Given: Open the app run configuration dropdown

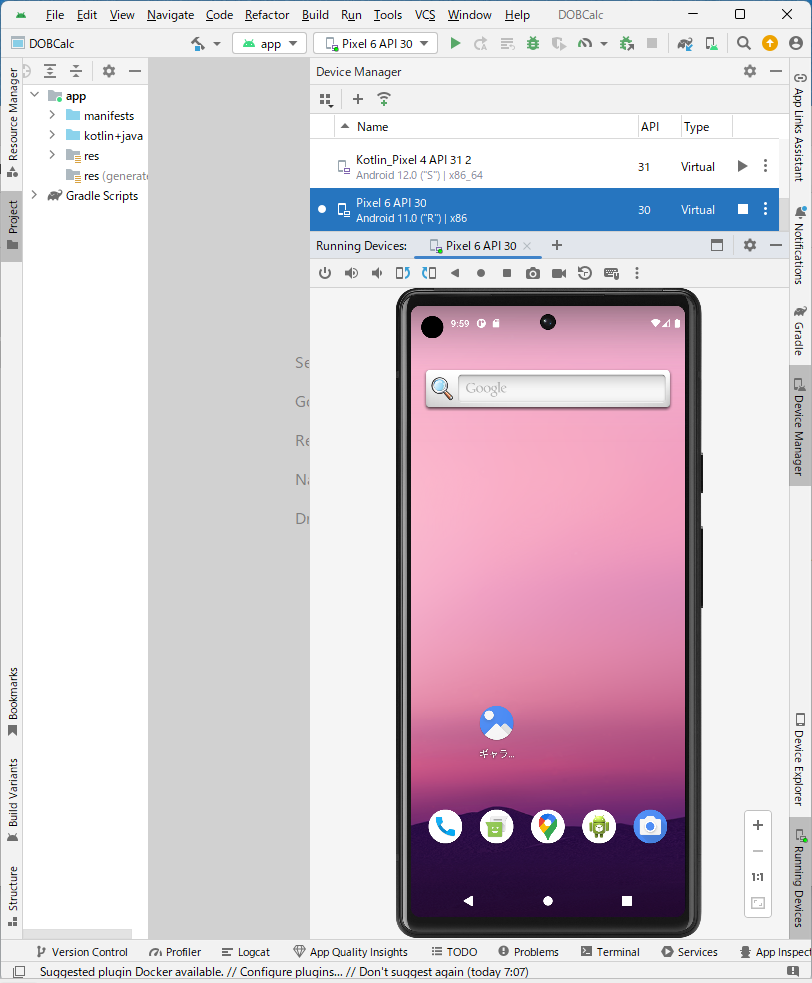Looking at the screenshot, I should (270, 43).
